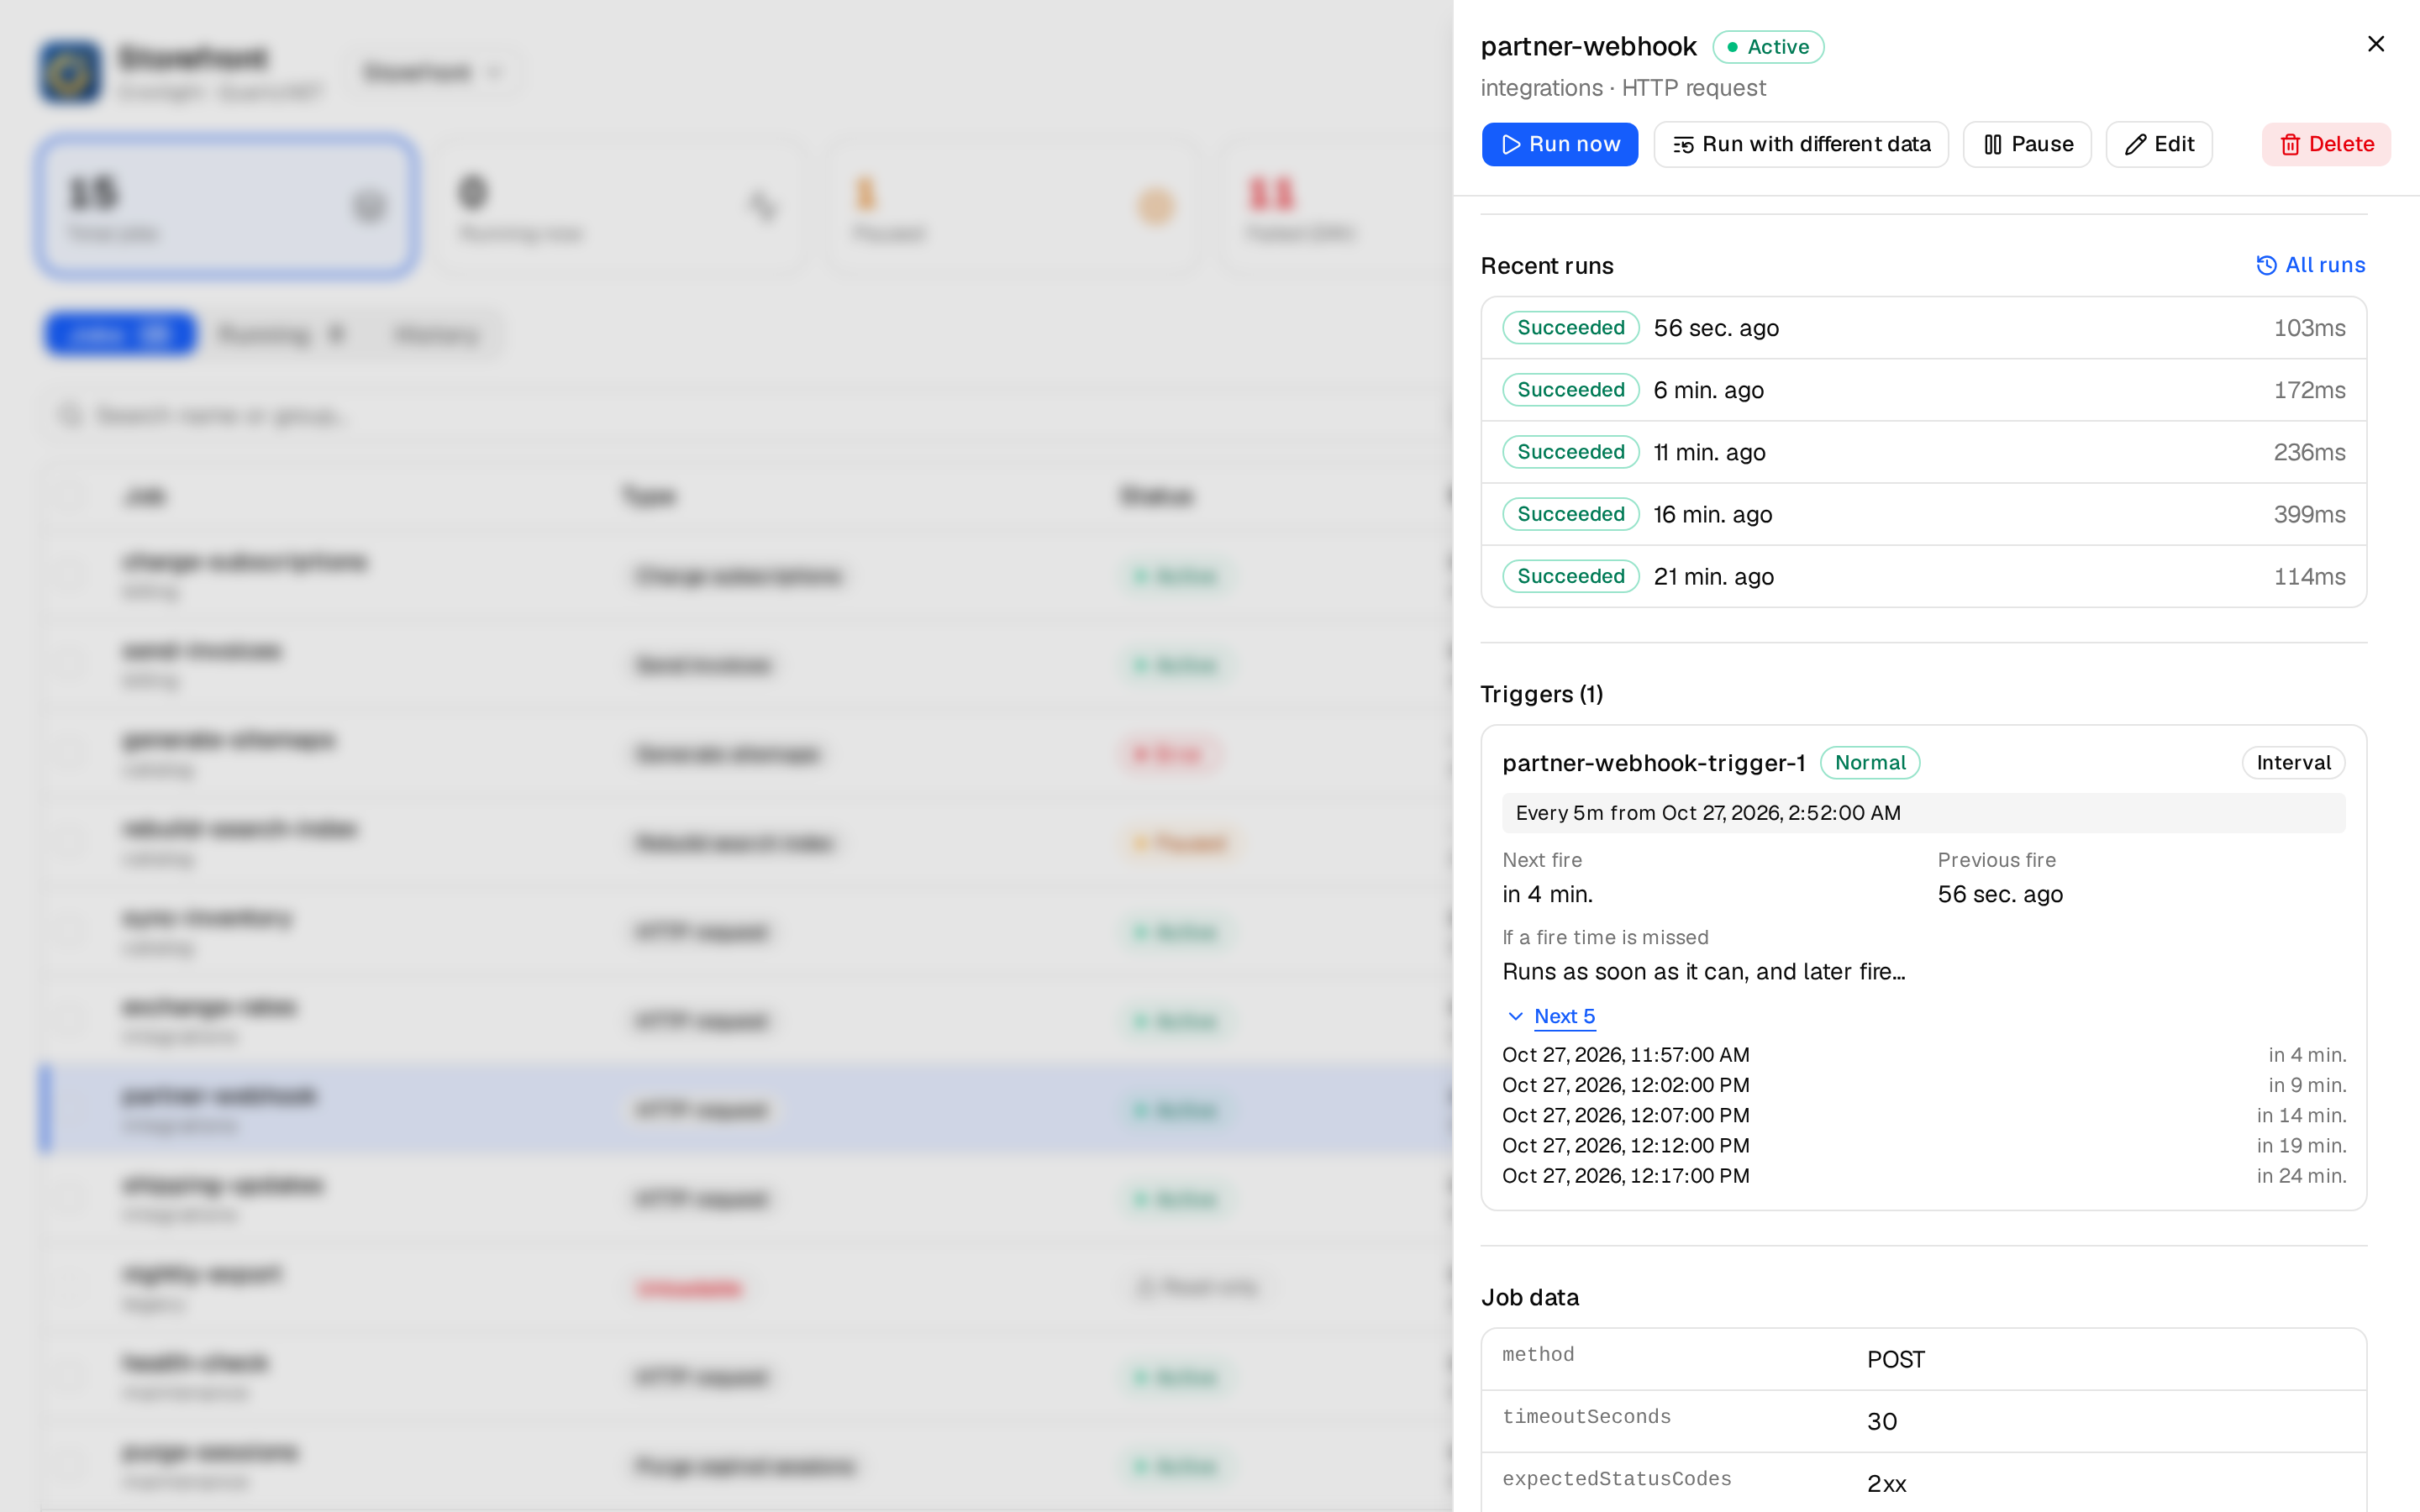The image size is (2420, 1512).
Task: Click the list icon in Run with different data
Action: 1683,145
